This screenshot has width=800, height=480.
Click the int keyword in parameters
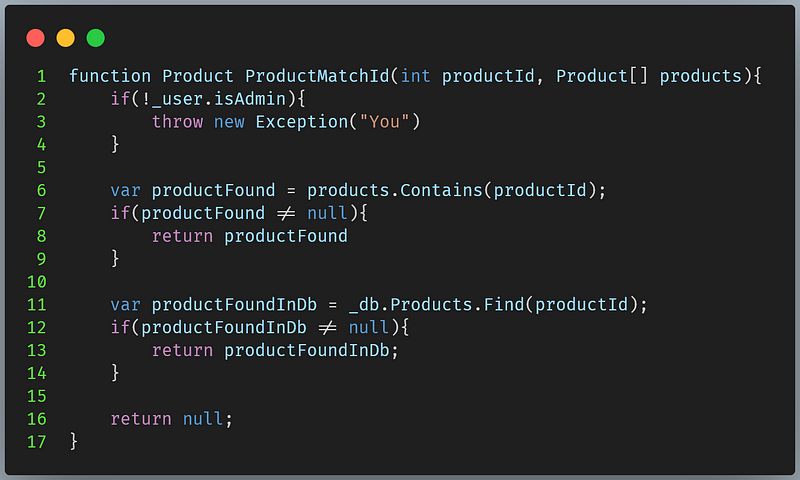pyautogui.click(x=415, y=77)
